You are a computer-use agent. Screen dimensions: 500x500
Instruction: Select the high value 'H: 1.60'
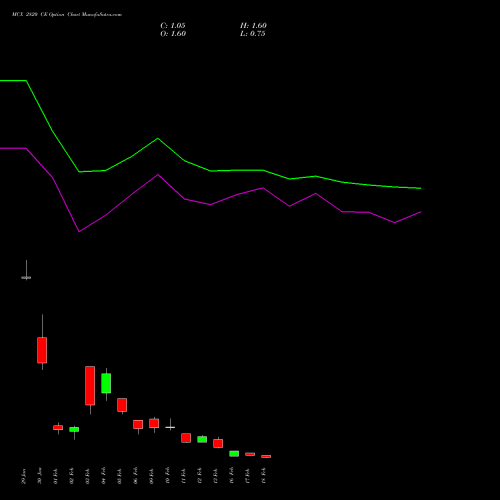[253, 26]
